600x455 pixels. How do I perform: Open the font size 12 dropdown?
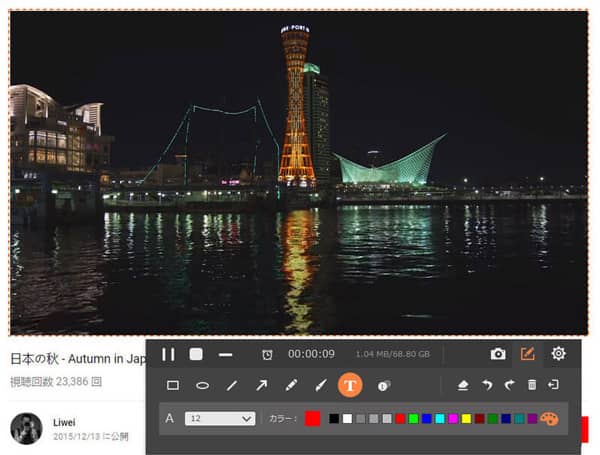(x=220, y=418)
